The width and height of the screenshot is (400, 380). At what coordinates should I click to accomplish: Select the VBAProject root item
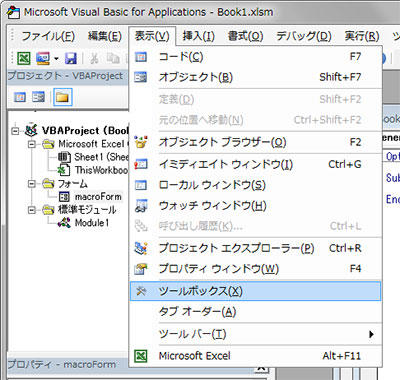pyautogui.click(x=85, y=131)
